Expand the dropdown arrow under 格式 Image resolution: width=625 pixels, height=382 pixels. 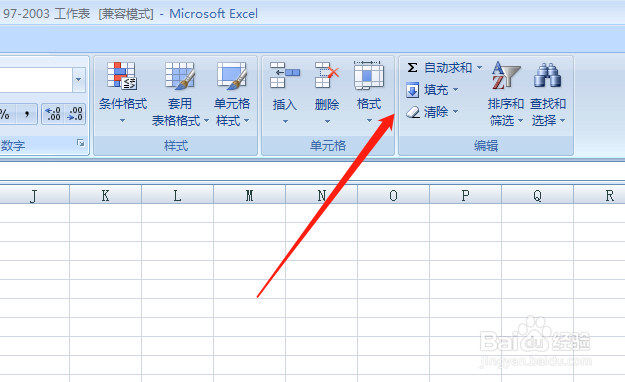(369, 120)
